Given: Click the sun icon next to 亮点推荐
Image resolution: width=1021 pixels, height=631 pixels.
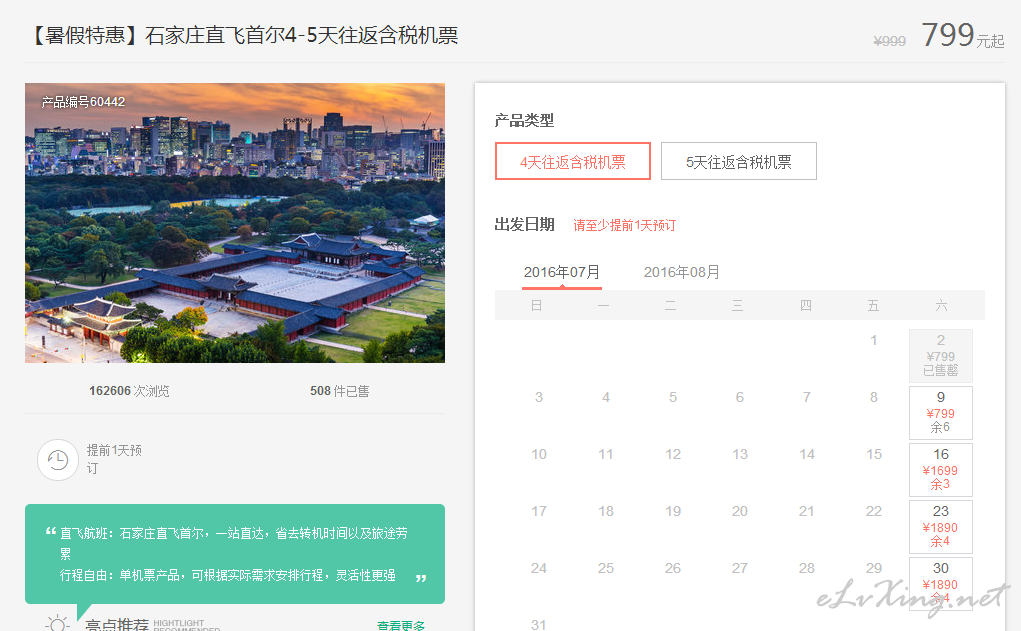Looking at the screenshot, I should tap(57, 623).
